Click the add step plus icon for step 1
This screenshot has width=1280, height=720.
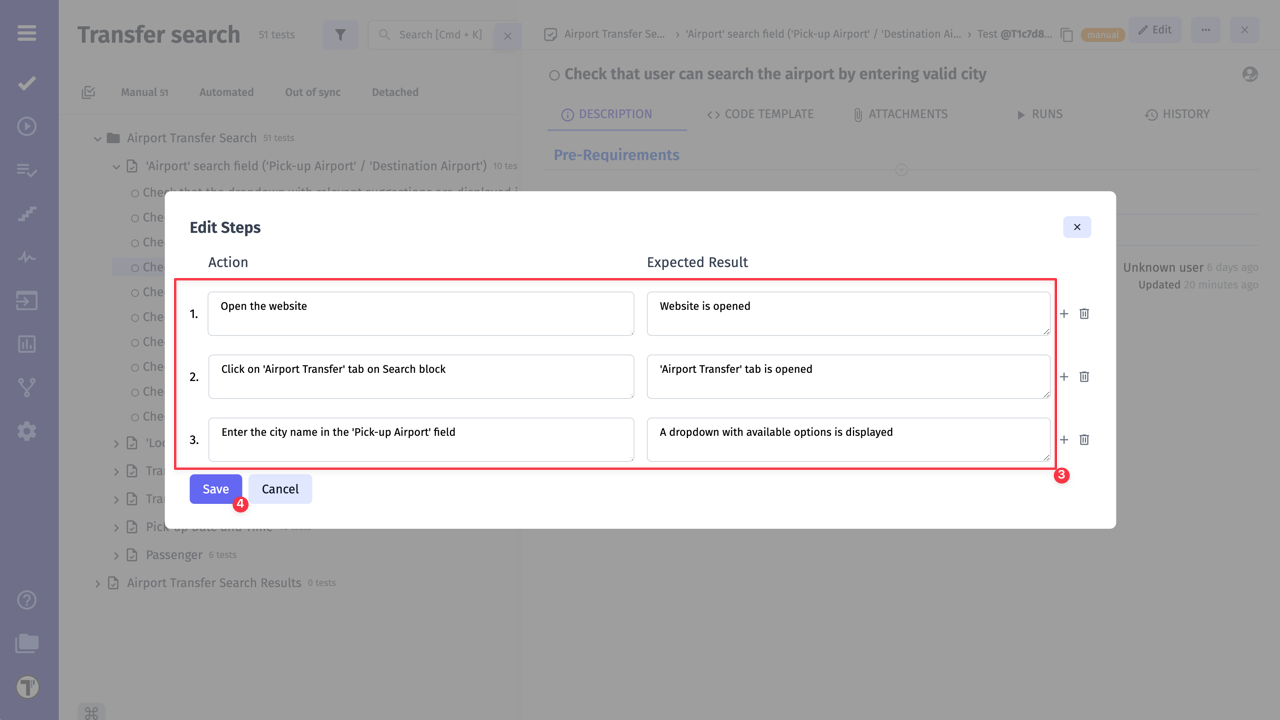click(1064, 314)
